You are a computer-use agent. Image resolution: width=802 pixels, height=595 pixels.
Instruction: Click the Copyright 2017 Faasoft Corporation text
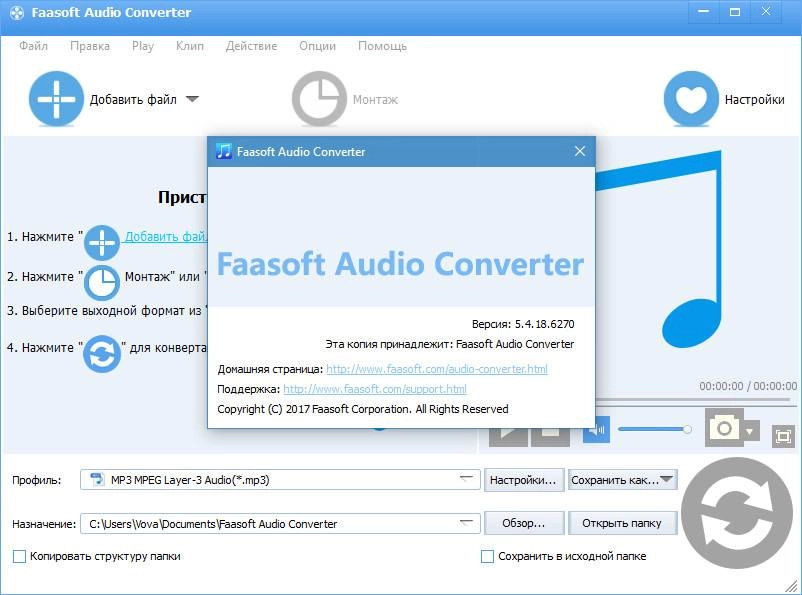click(x=363, y=409)
